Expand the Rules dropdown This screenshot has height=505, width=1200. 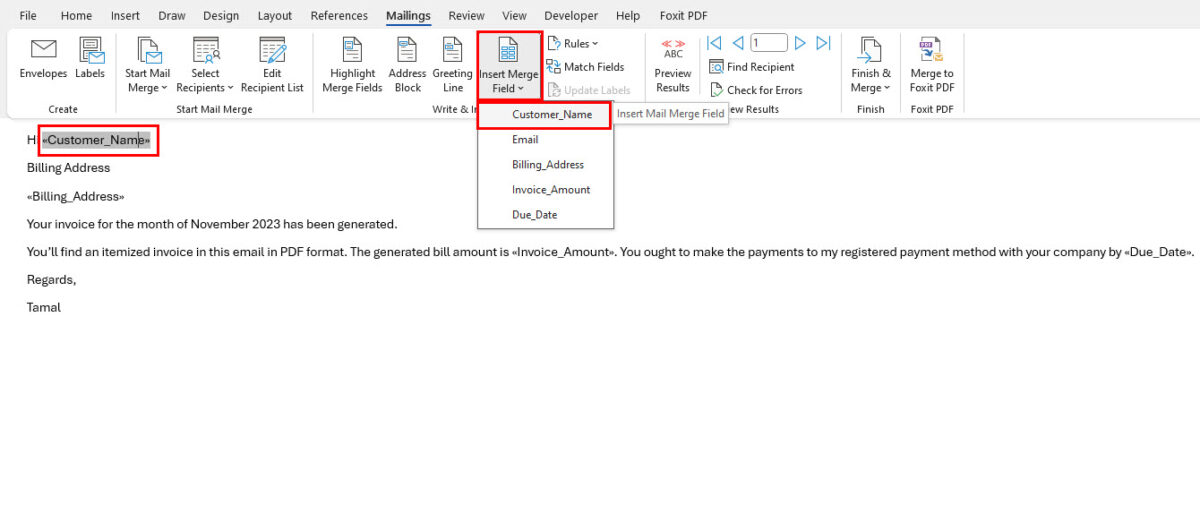click(x=573, y=44)
